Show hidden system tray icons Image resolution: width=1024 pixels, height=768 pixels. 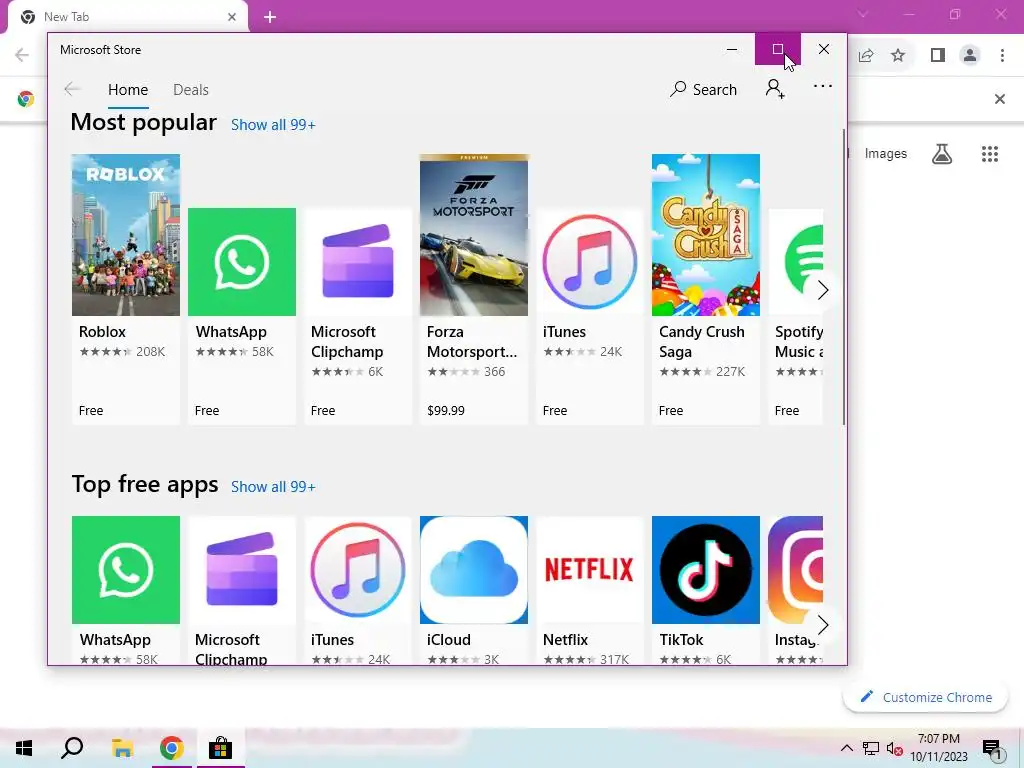click(x=846, y=748)
